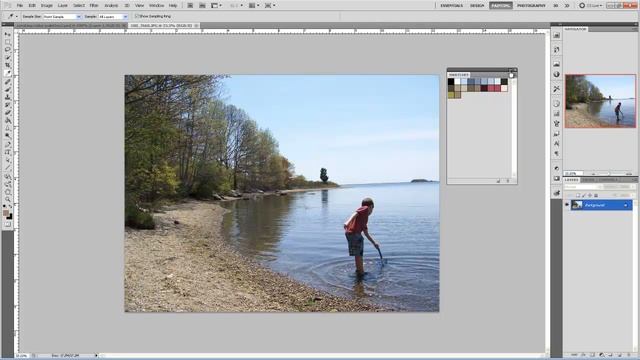
Task: Select the Background layer row
Action: coord(601,205)
